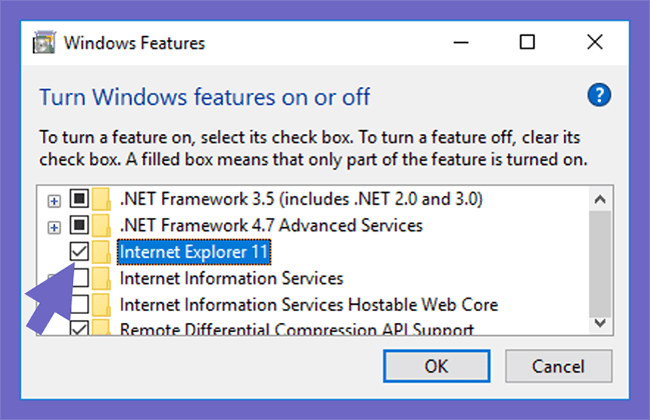Click the scroll up arrow of the feature list
Viewport: 650px width, 420px height.
(600, 199)
